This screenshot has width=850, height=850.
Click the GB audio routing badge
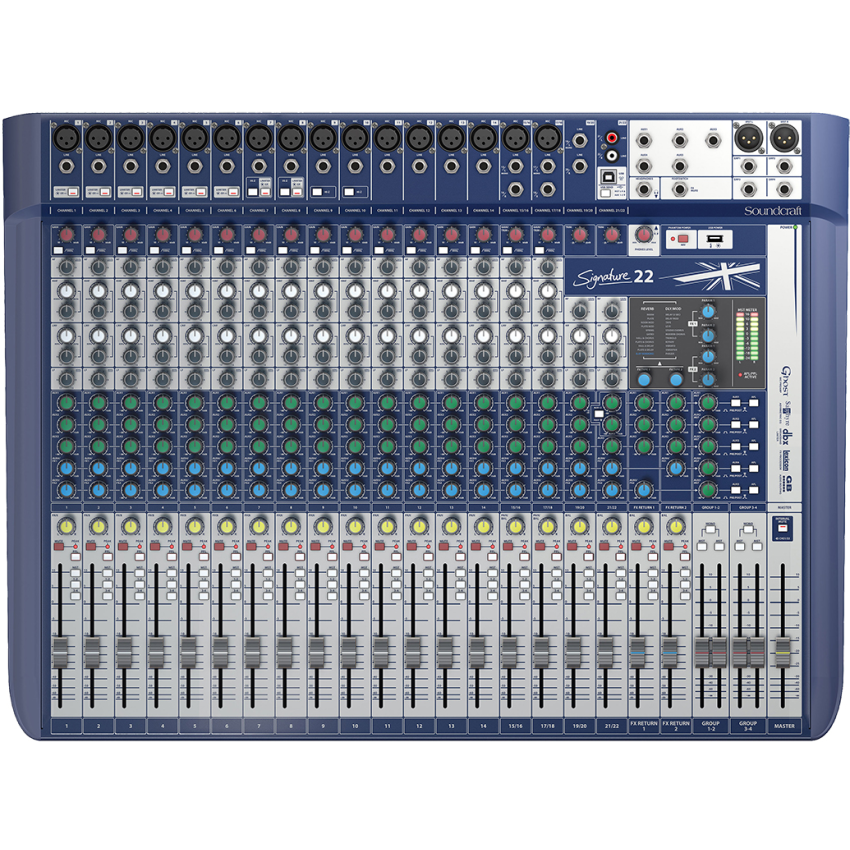click(x=790, y=482)
